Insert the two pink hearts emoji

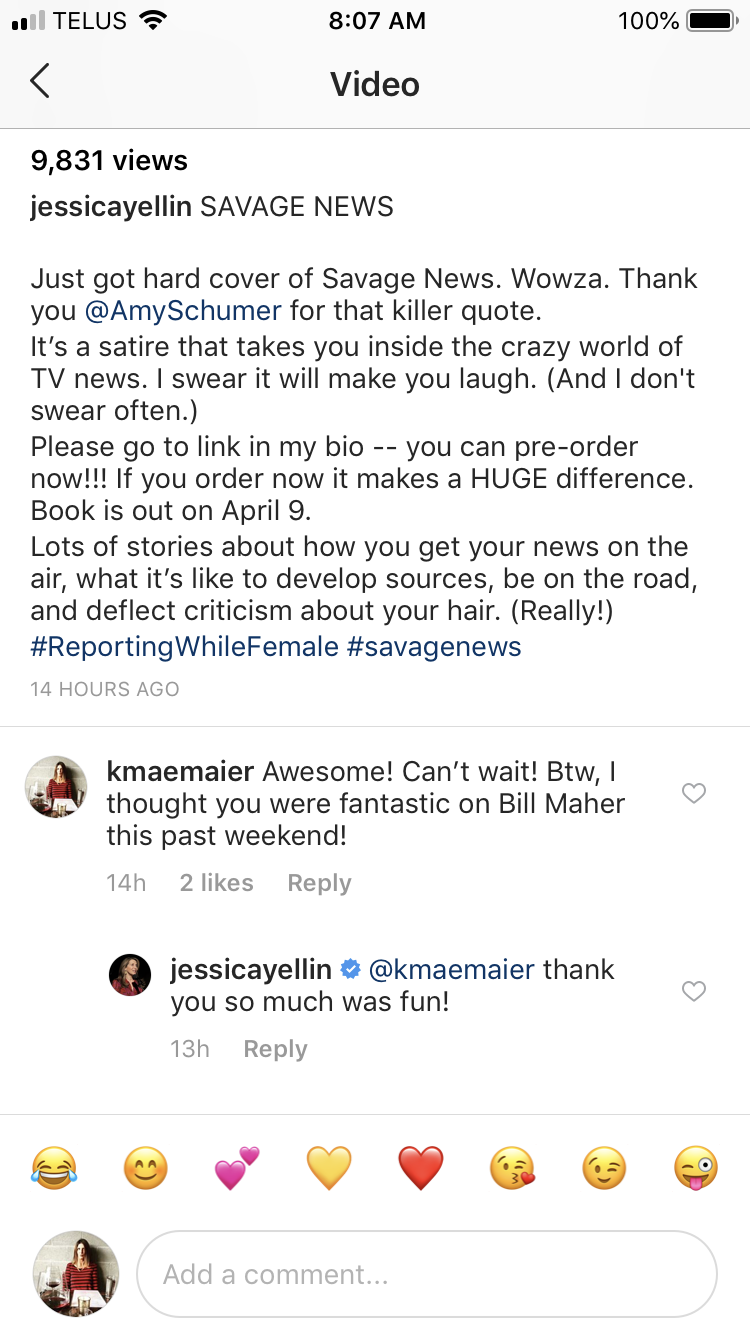[237, 1168]
